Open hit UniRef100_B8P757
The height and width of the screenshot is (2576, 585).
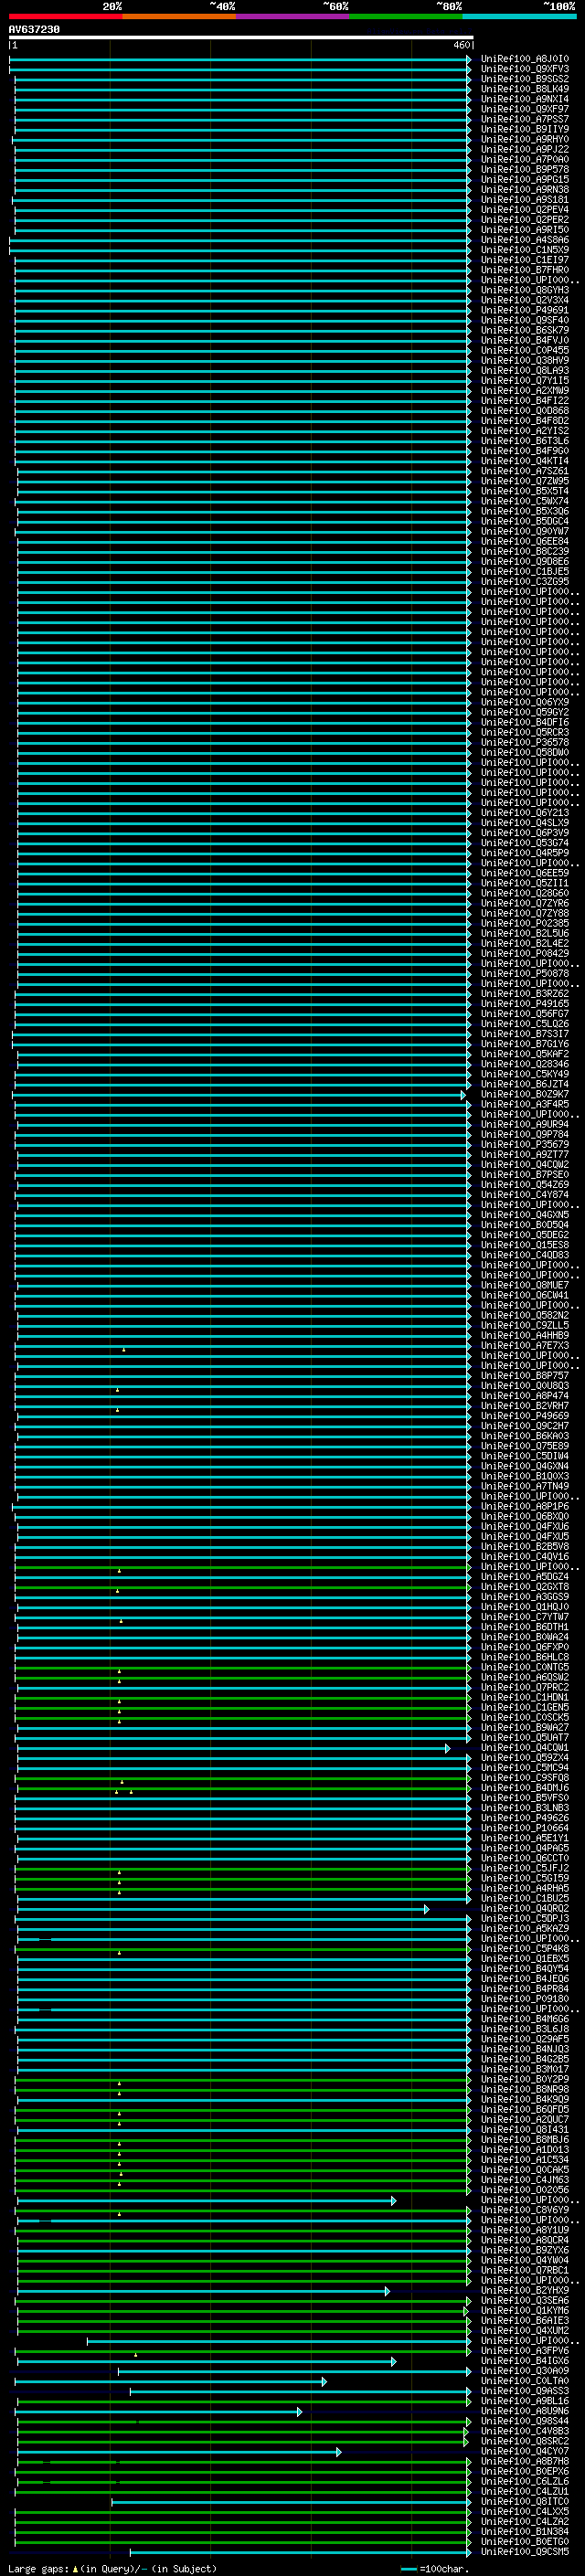click(525, 1375)
